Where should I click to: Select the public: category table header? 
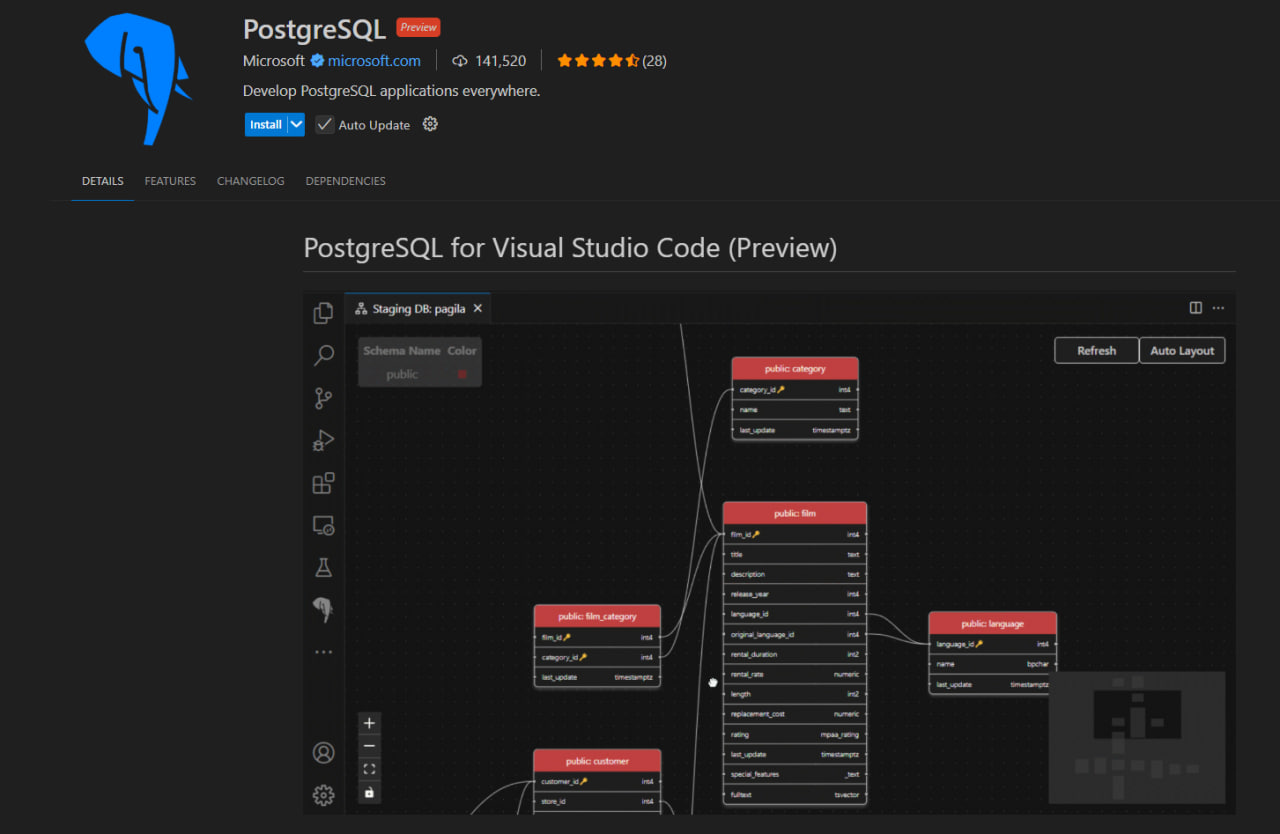[795, 368]
